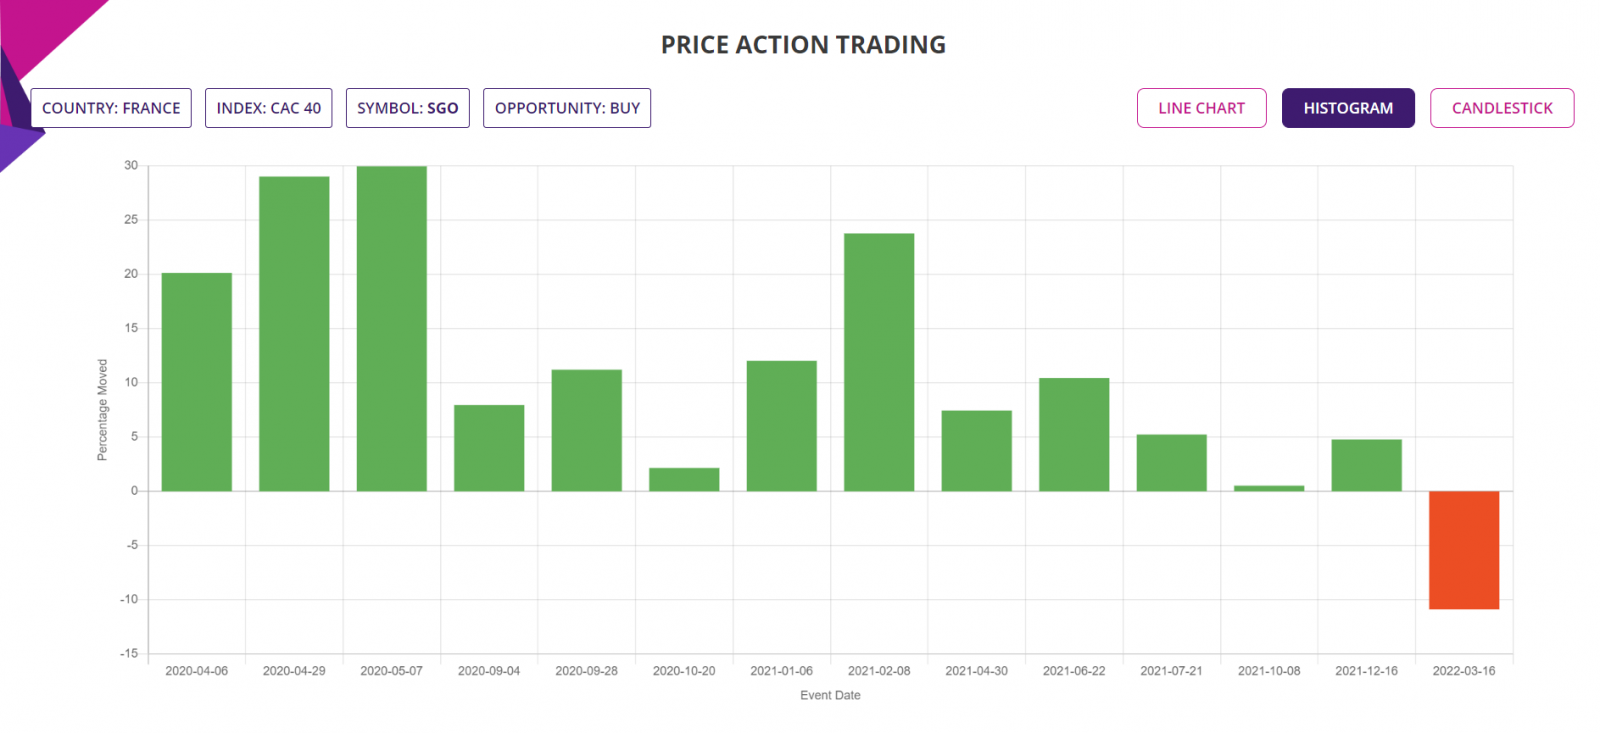
Task: Click the -15 y-axis tick label
Action: click(129, 654)
